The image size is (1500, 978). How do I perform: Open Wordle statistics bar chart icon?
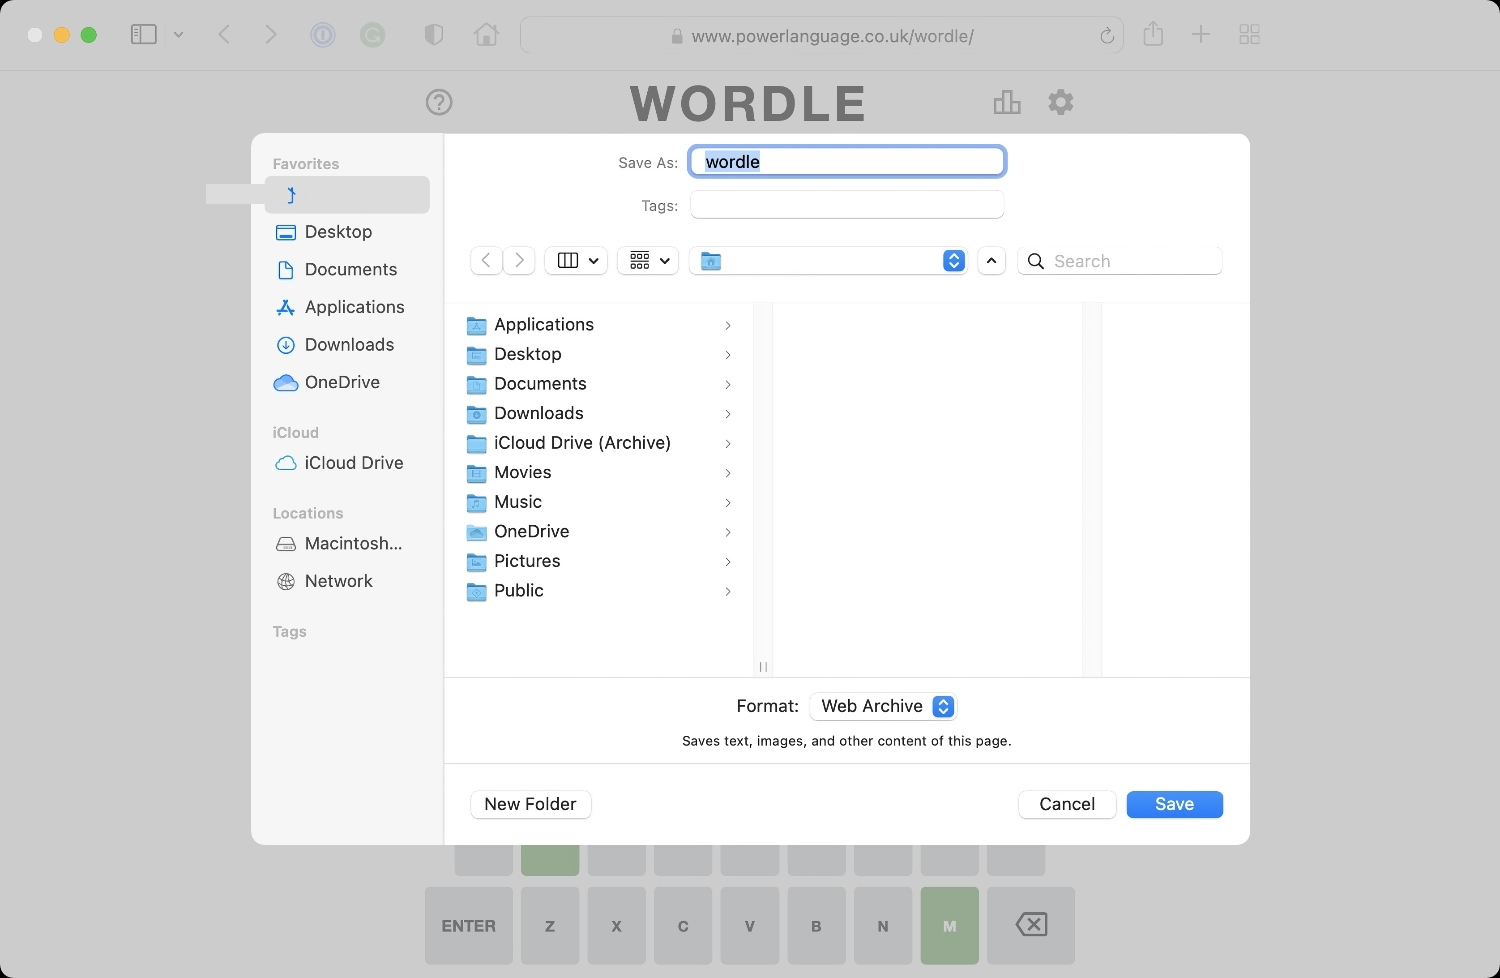(x=1007, y=102)
